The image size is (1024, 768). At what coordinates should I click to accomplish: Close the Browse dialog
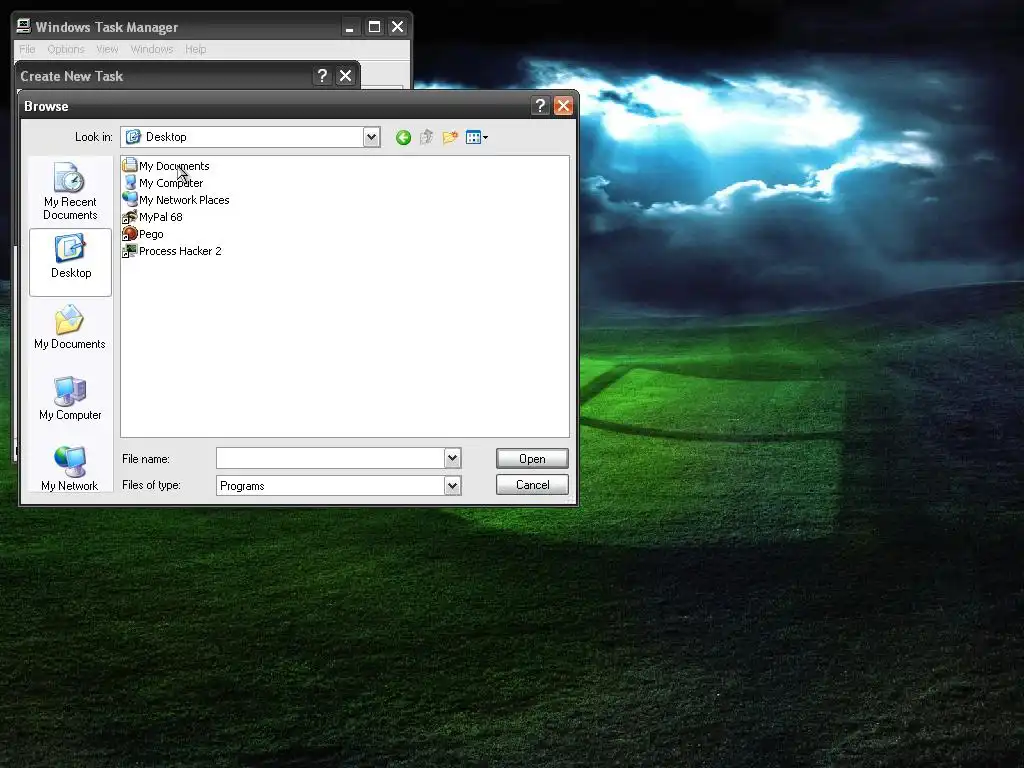coord(563,106)
